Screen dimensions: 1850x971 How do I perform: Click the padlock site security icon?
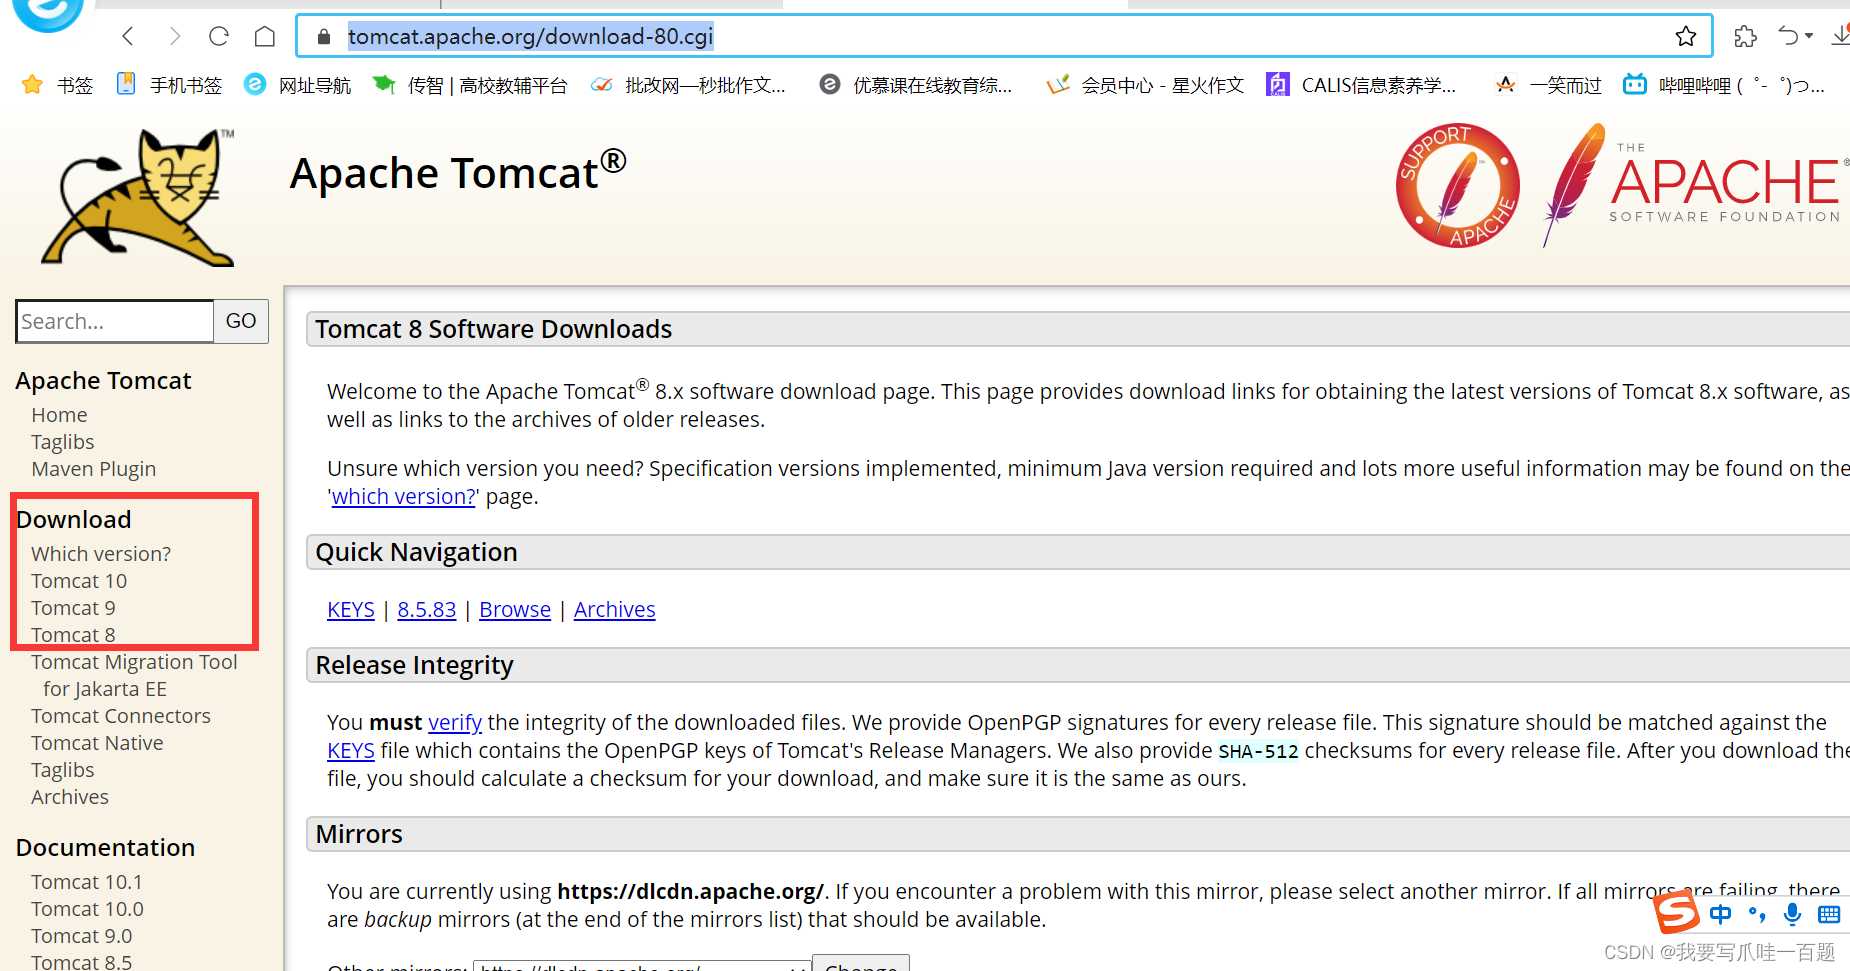323,37
